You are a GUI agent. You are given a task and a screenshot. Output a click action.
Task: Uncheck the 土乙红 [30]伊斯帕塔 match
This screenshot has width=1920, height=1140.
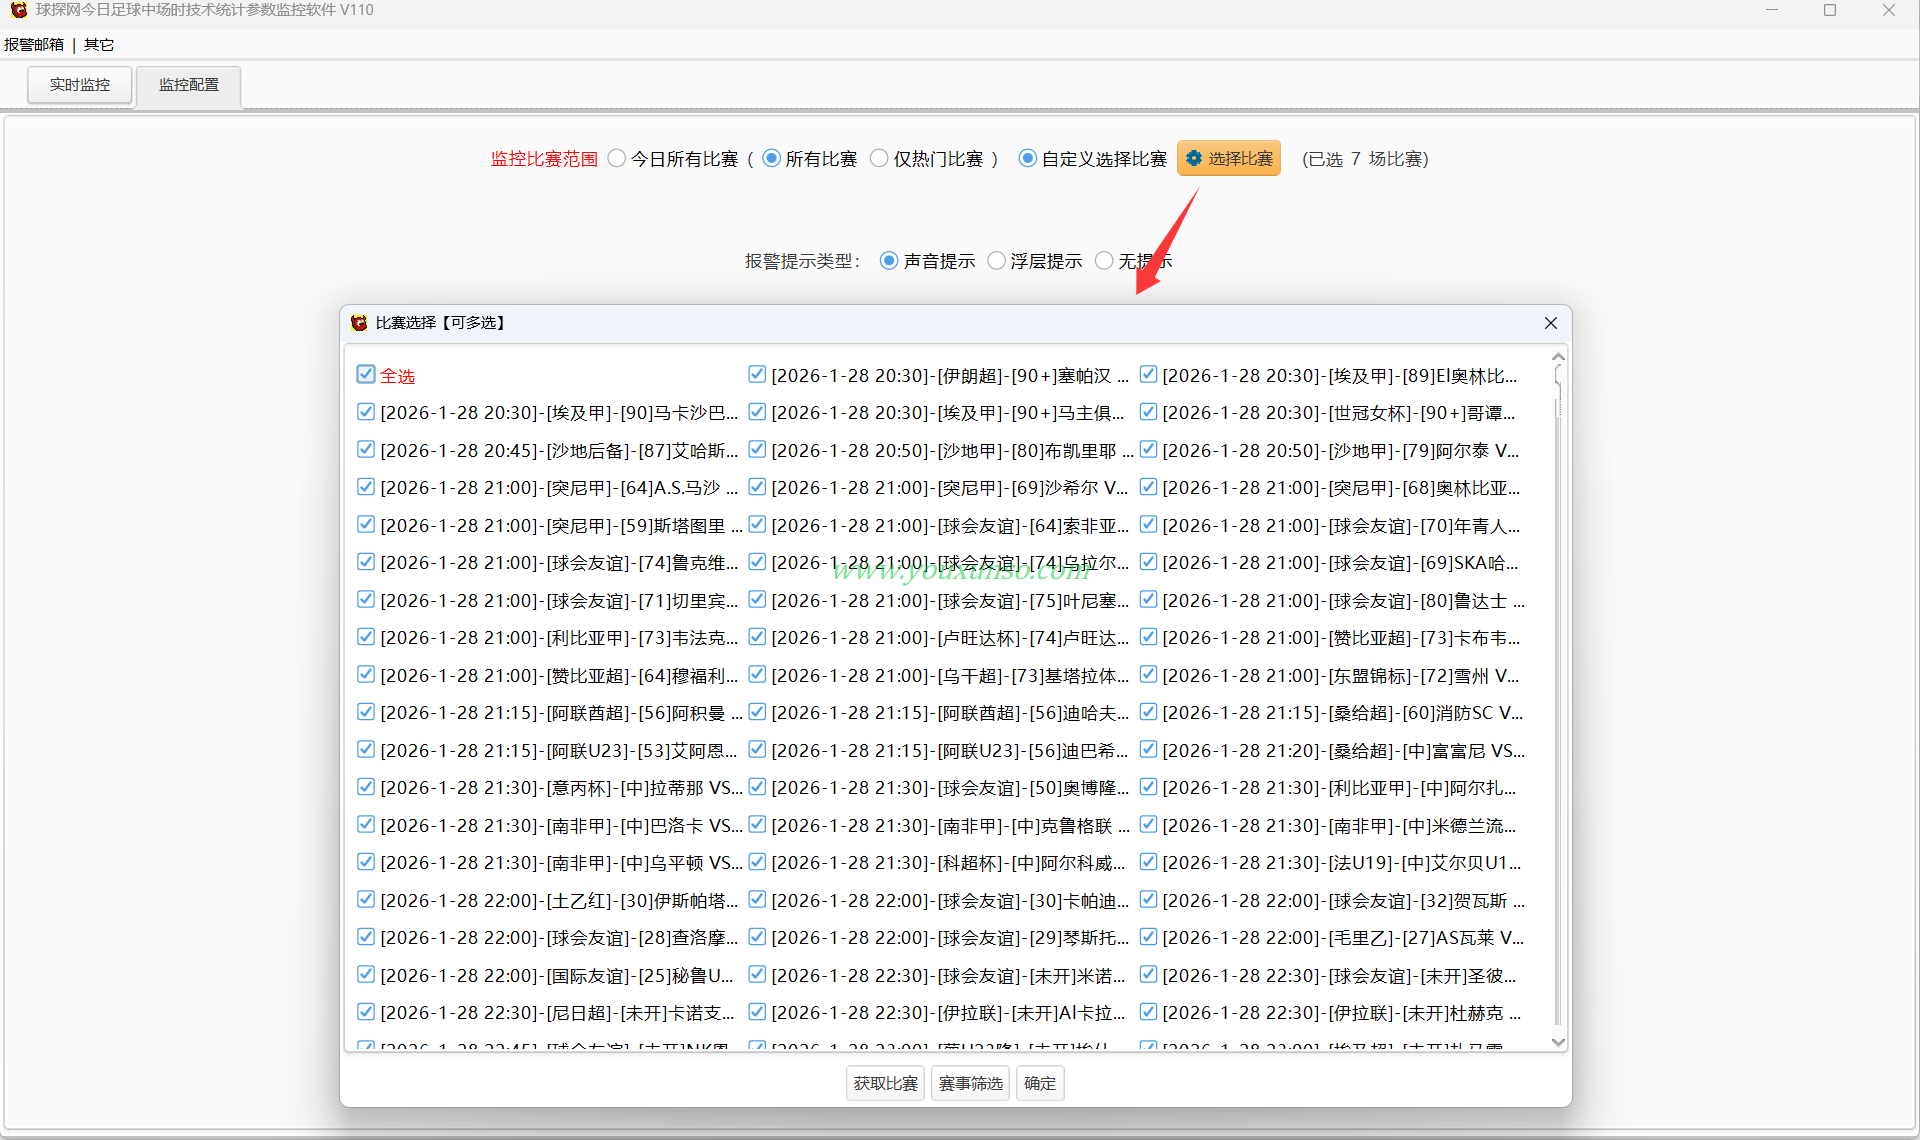click(366, 900)
